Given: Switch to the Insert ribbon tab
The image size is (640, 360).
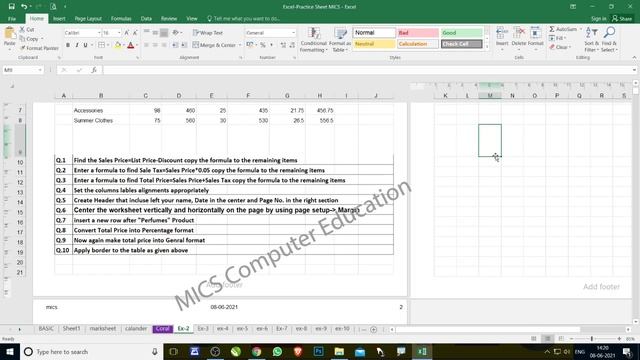Looking at the screenshot, I should tap(59, 19).
